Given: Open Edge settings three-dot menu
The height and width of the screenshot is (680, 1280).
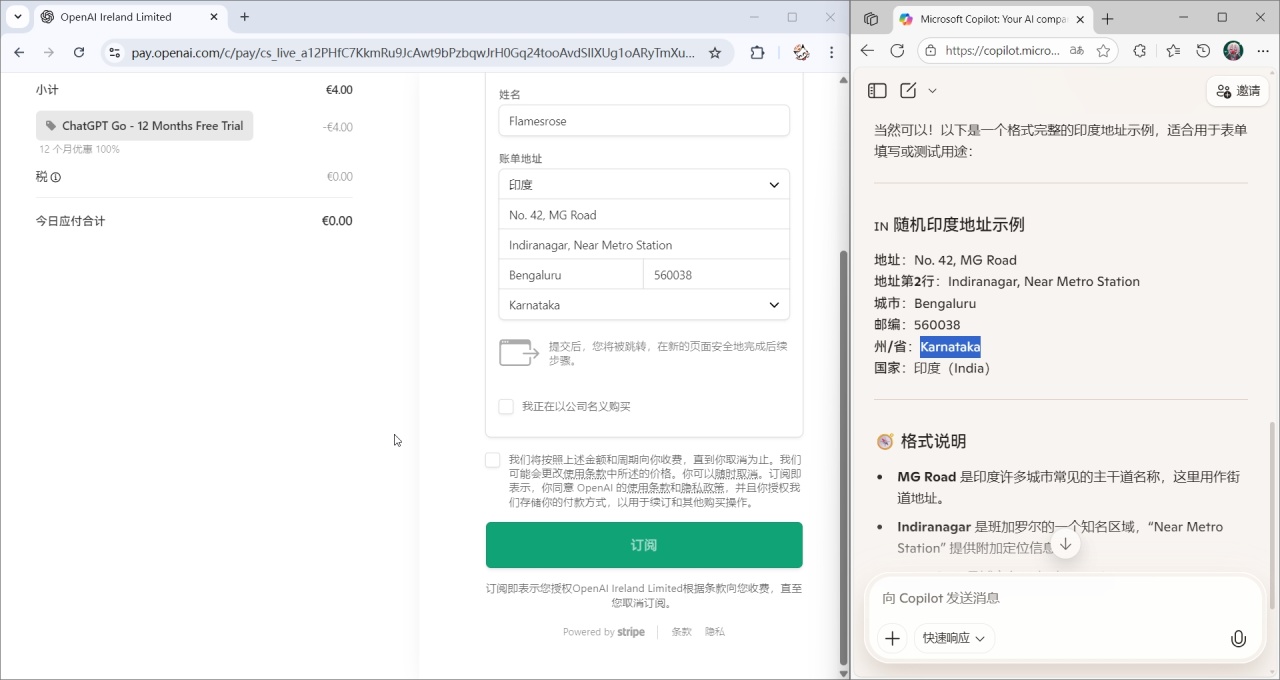Looking at the screenshot, I should [1262, 51].
